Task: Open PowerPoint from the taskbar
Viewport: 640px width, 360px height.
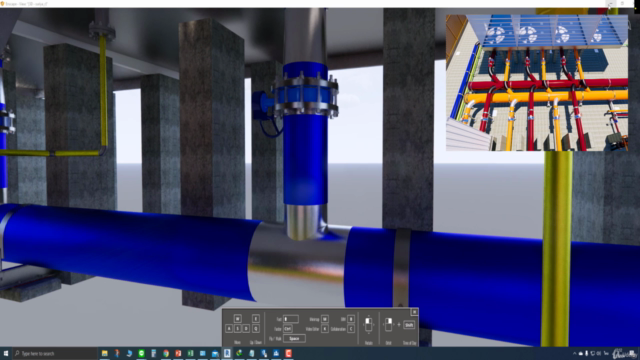Action: [178, 353]
